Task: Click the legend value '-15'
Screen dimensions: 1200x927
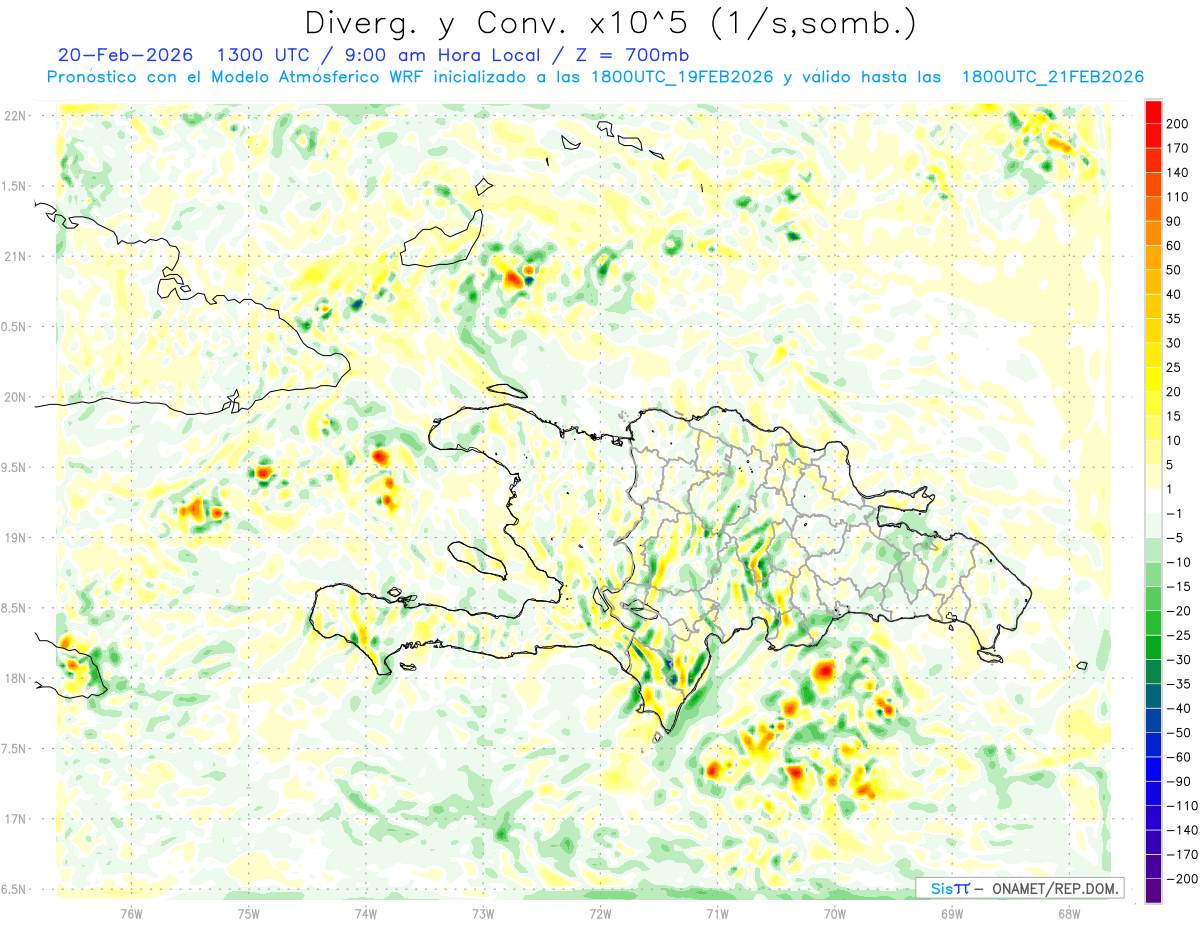Action: [x=1177, y=587]
